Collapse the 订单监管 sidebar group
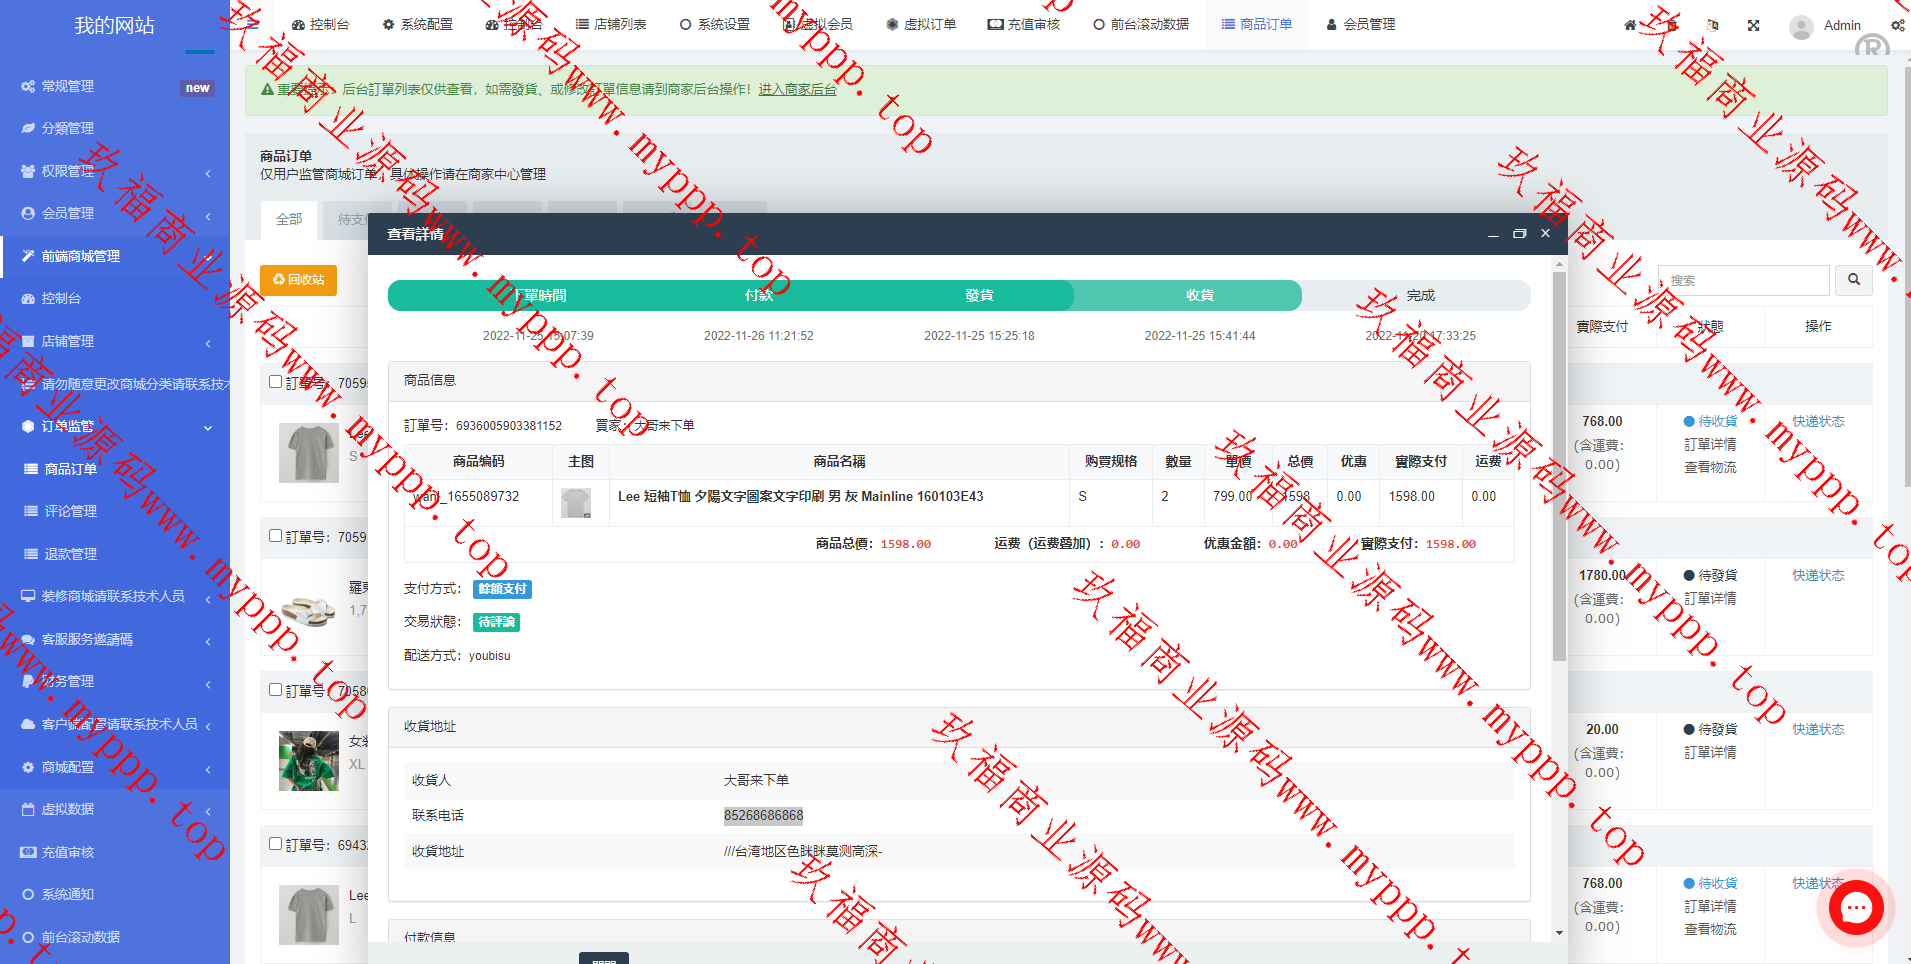1911x964 pixels. pos(115,426)
